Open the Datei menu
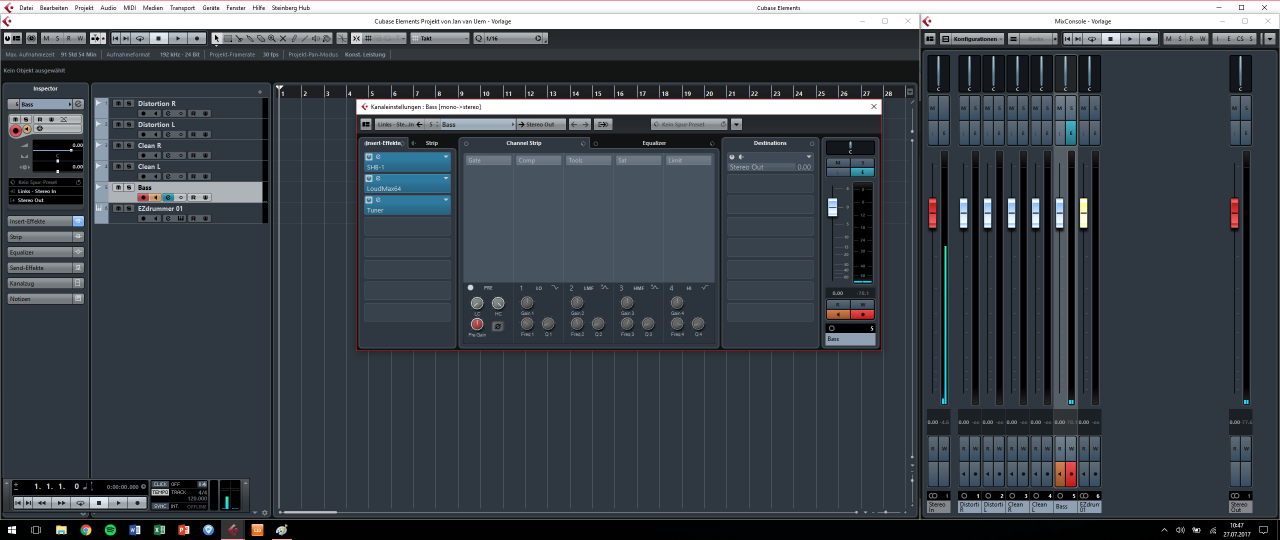This screenshot has height=540, width=1280. point(26,7)
